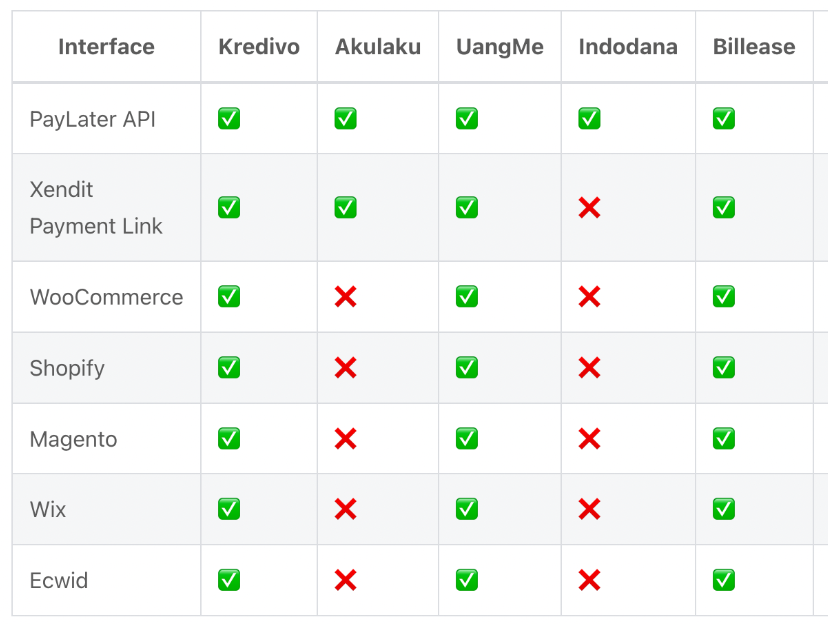Select the Indodana column header
Screen dimensions: 828x624
coord(628,47)
